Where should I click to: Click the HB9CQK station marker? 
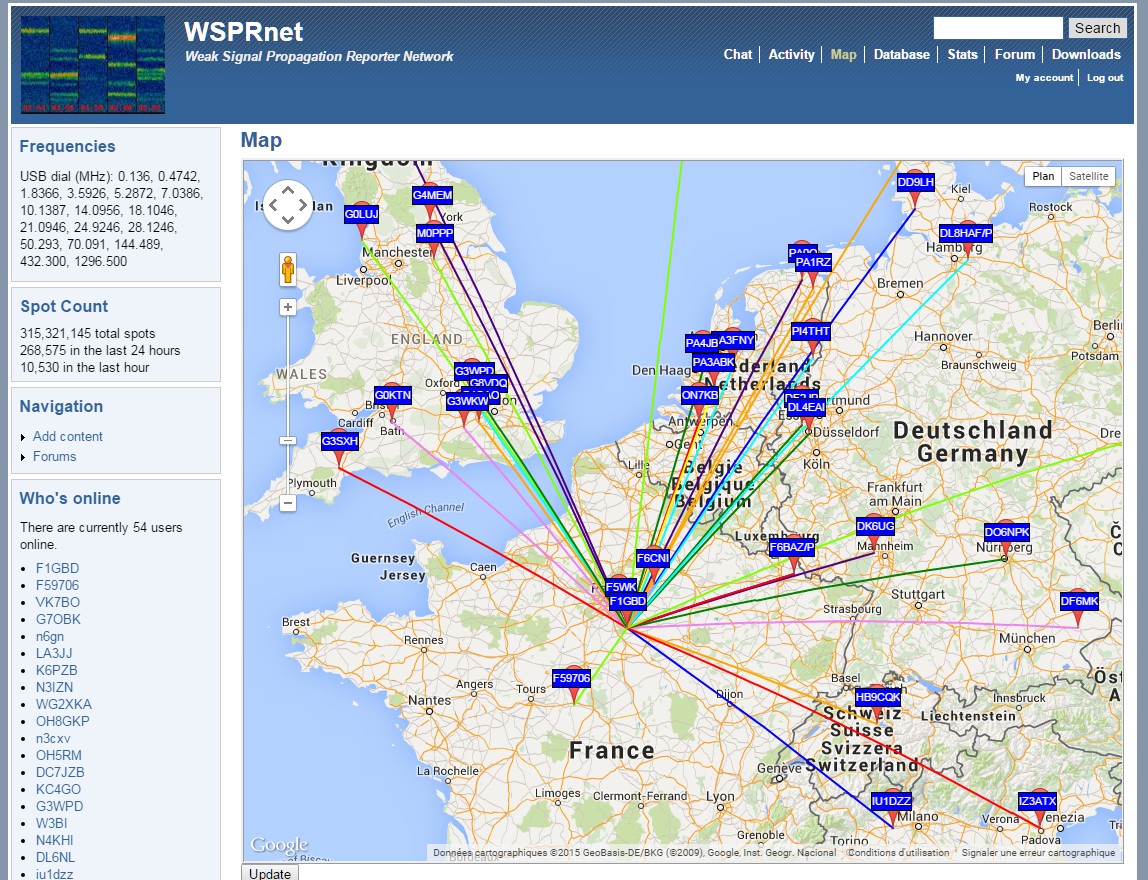click(x=878, y=697)
